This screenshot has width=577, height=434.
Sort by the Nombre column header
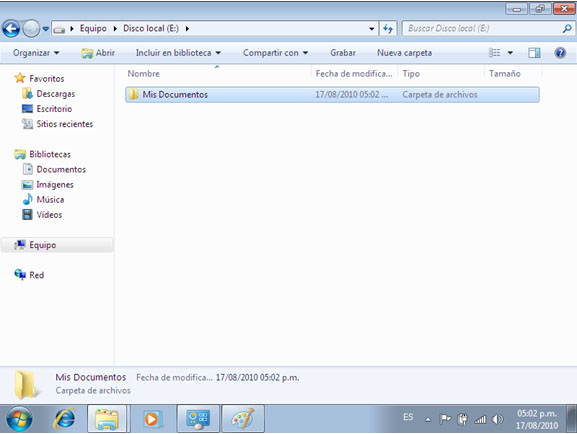click(144, 74)
